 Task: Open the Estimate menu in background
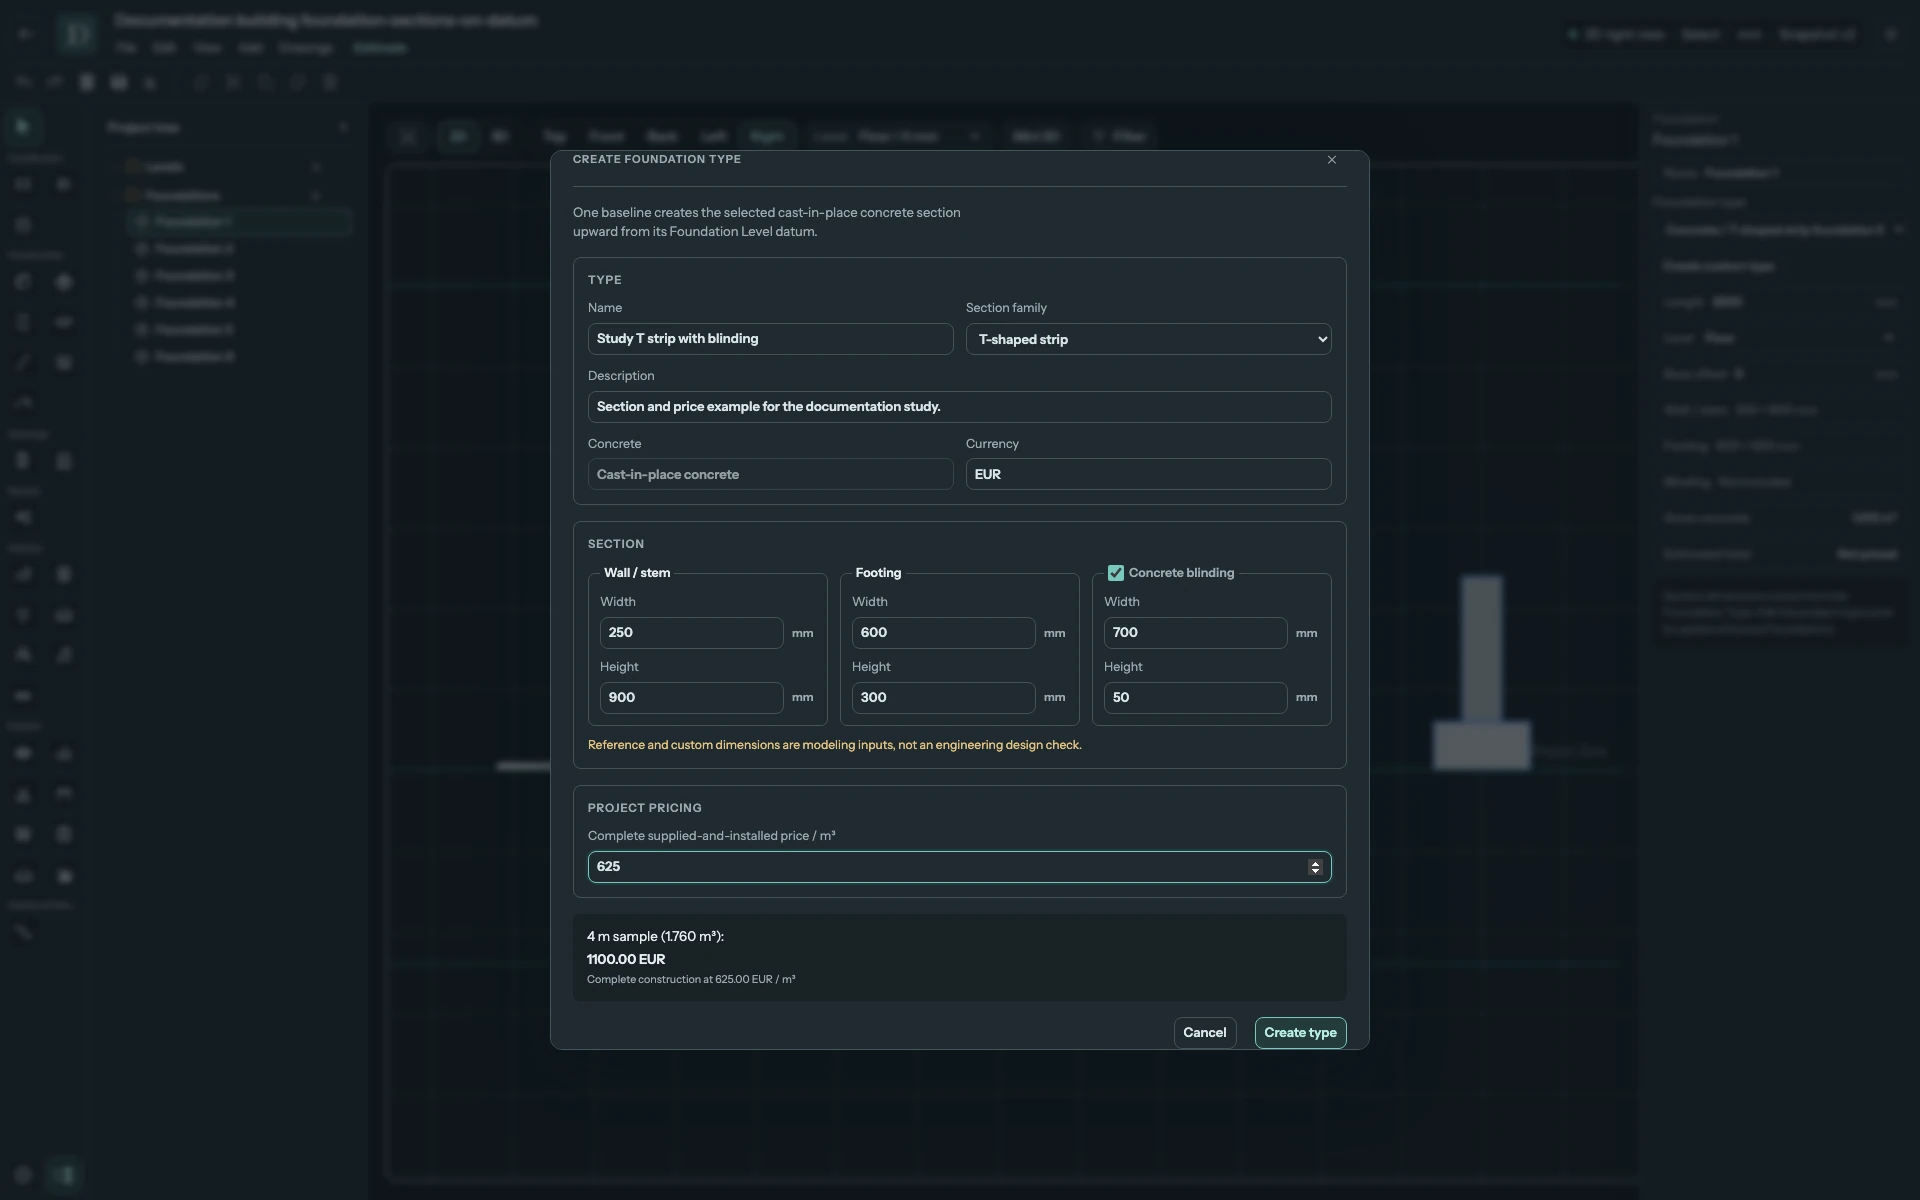coord(380,48)
